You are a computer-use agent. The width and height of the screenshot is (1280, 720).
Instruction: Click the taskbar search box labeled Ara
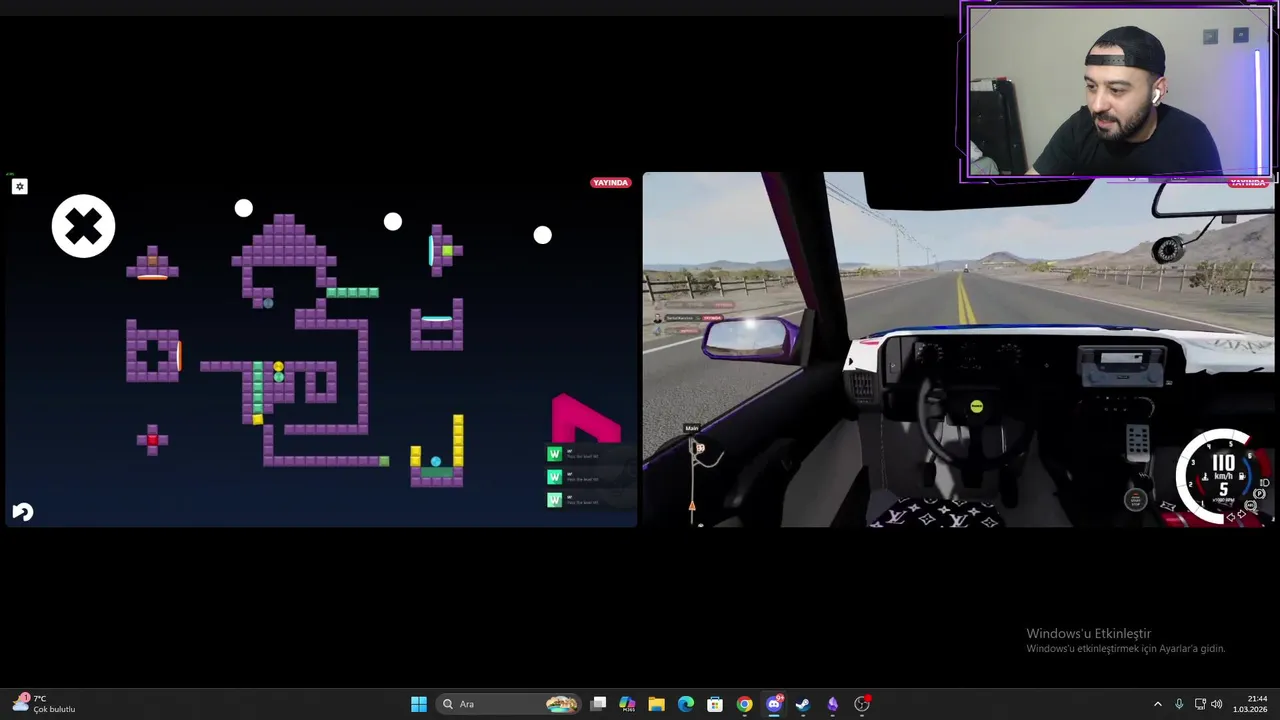click(x=510, y=704)
